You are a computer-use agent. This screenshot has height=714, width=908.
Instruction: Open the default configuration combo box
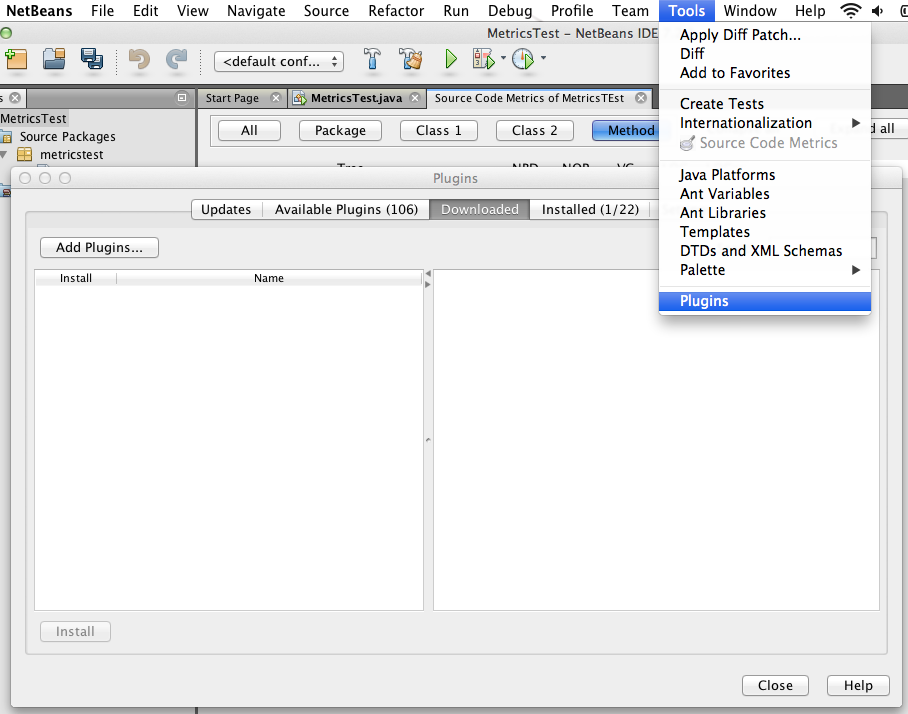[279, 61]
